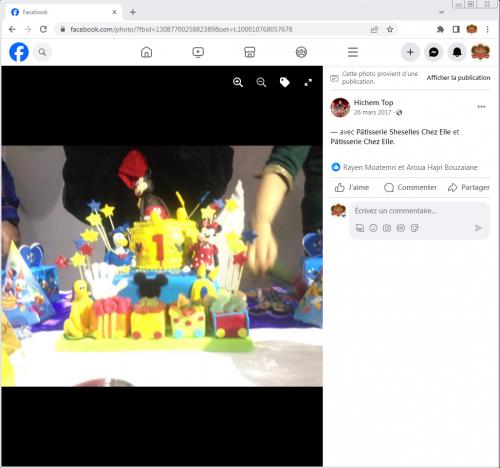Click the Partager button
500x468 pixels.
[469, 188]
